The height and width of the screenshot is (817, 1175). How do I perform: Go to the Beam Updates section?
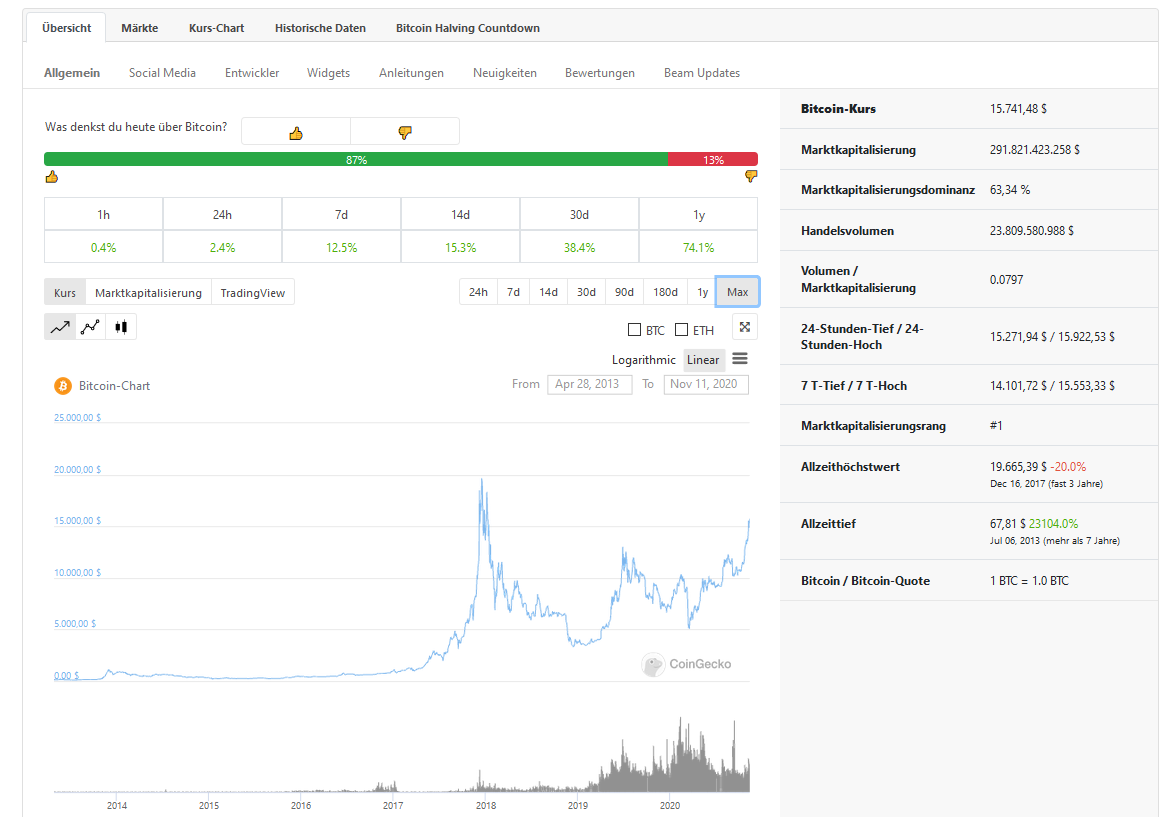702,73
